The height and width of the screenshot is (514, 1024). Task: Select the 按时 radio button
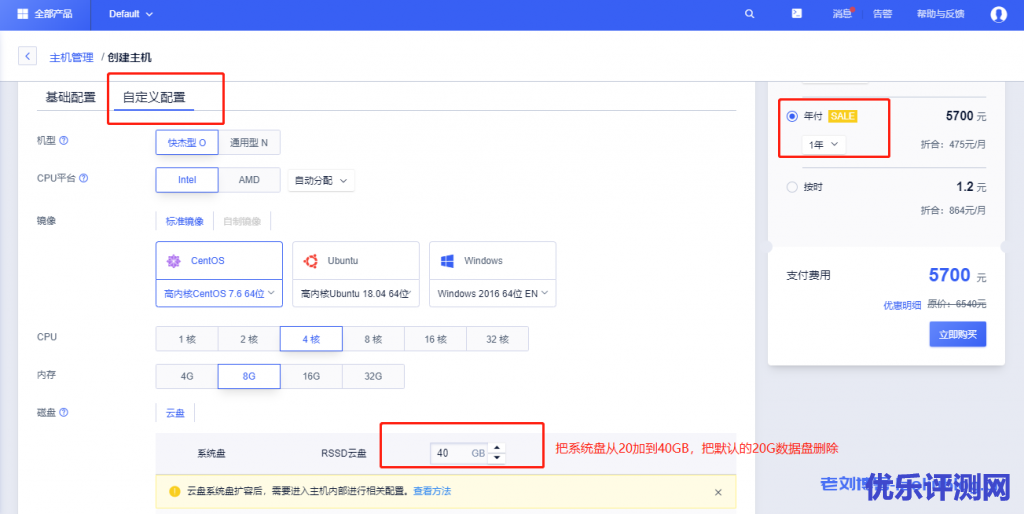pos(792,187)
